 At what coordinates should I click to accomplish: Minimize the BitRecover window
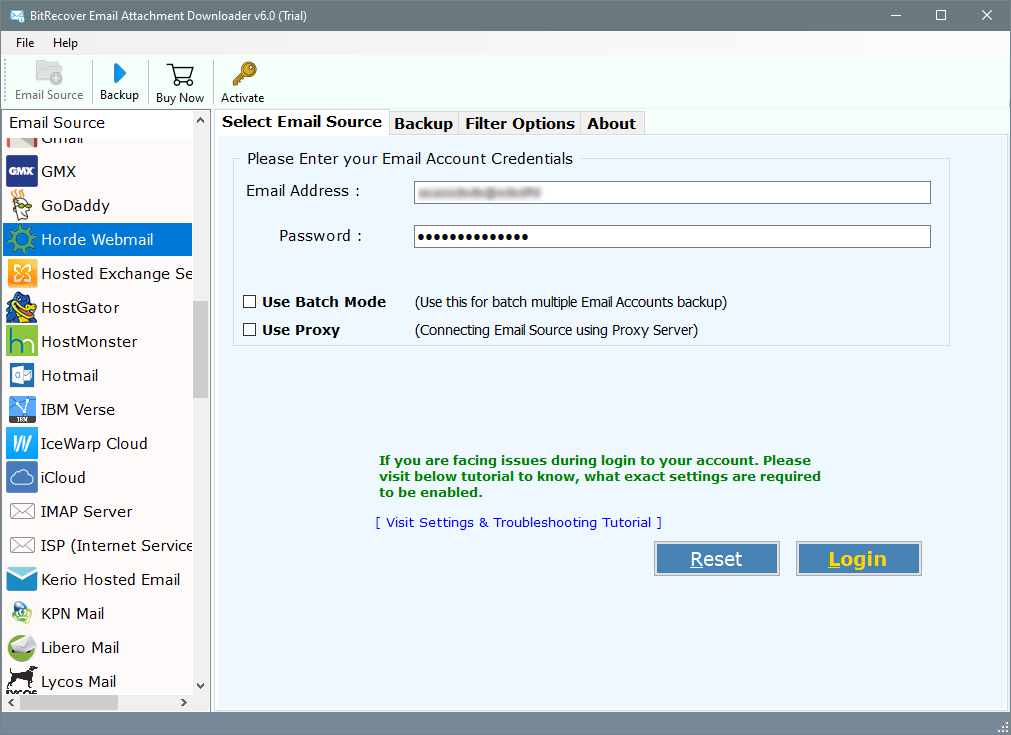[896, 15]
